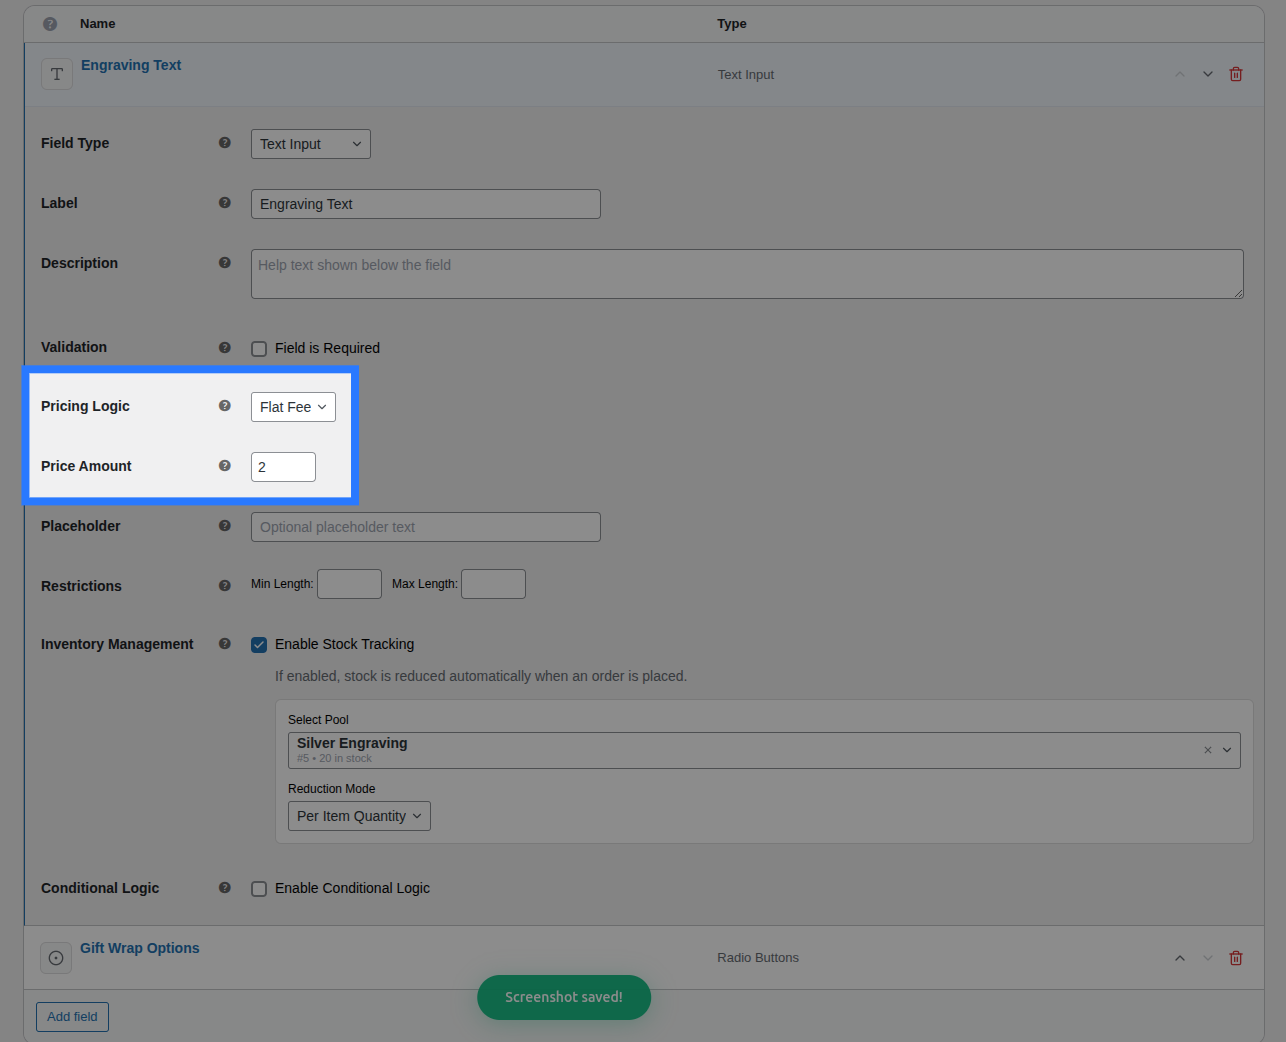Click the Screenshot saved! notification
This screenshot has width=1286, height=1042.
[564, 998]
